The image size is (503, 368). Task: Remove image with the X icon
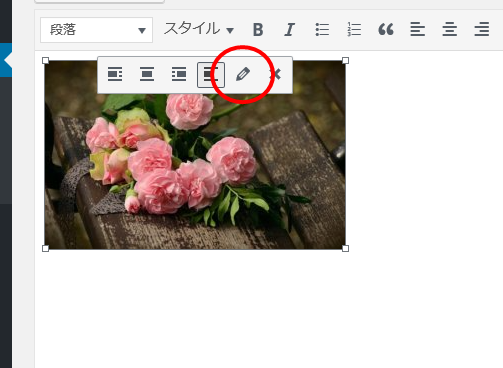click(x=275, y=74)
